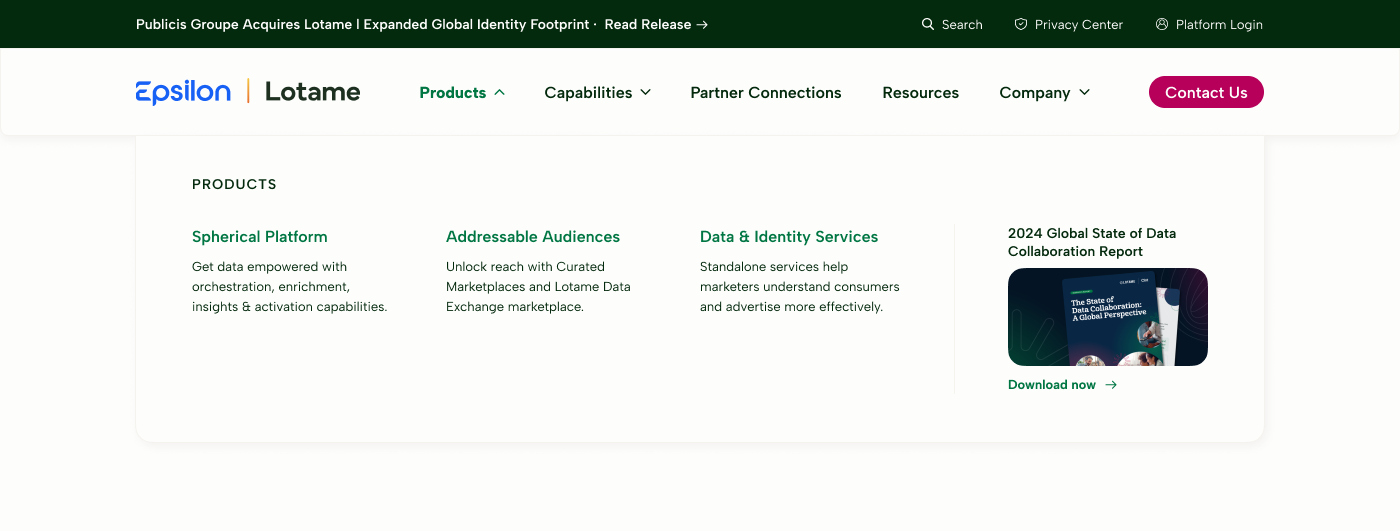
Task: Open the Products menu item
Action: pos(452,92)
